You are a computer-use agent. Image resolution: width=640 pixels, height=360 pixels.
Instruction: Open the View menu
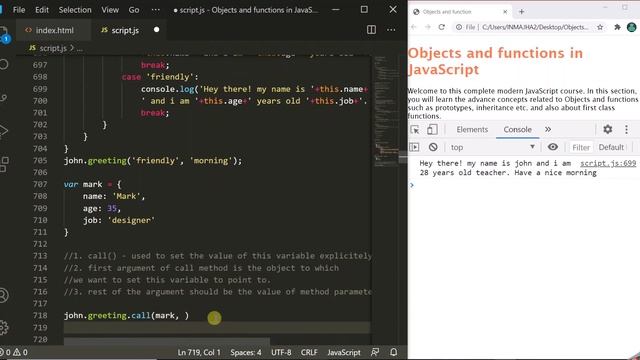coord(110,10)
